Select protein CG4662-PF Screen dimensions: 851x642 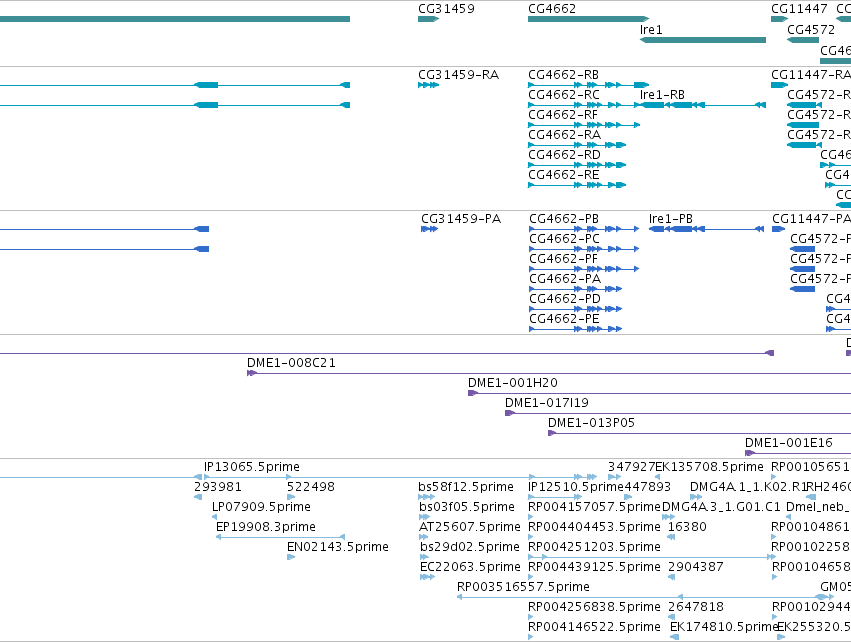point(563,259)
